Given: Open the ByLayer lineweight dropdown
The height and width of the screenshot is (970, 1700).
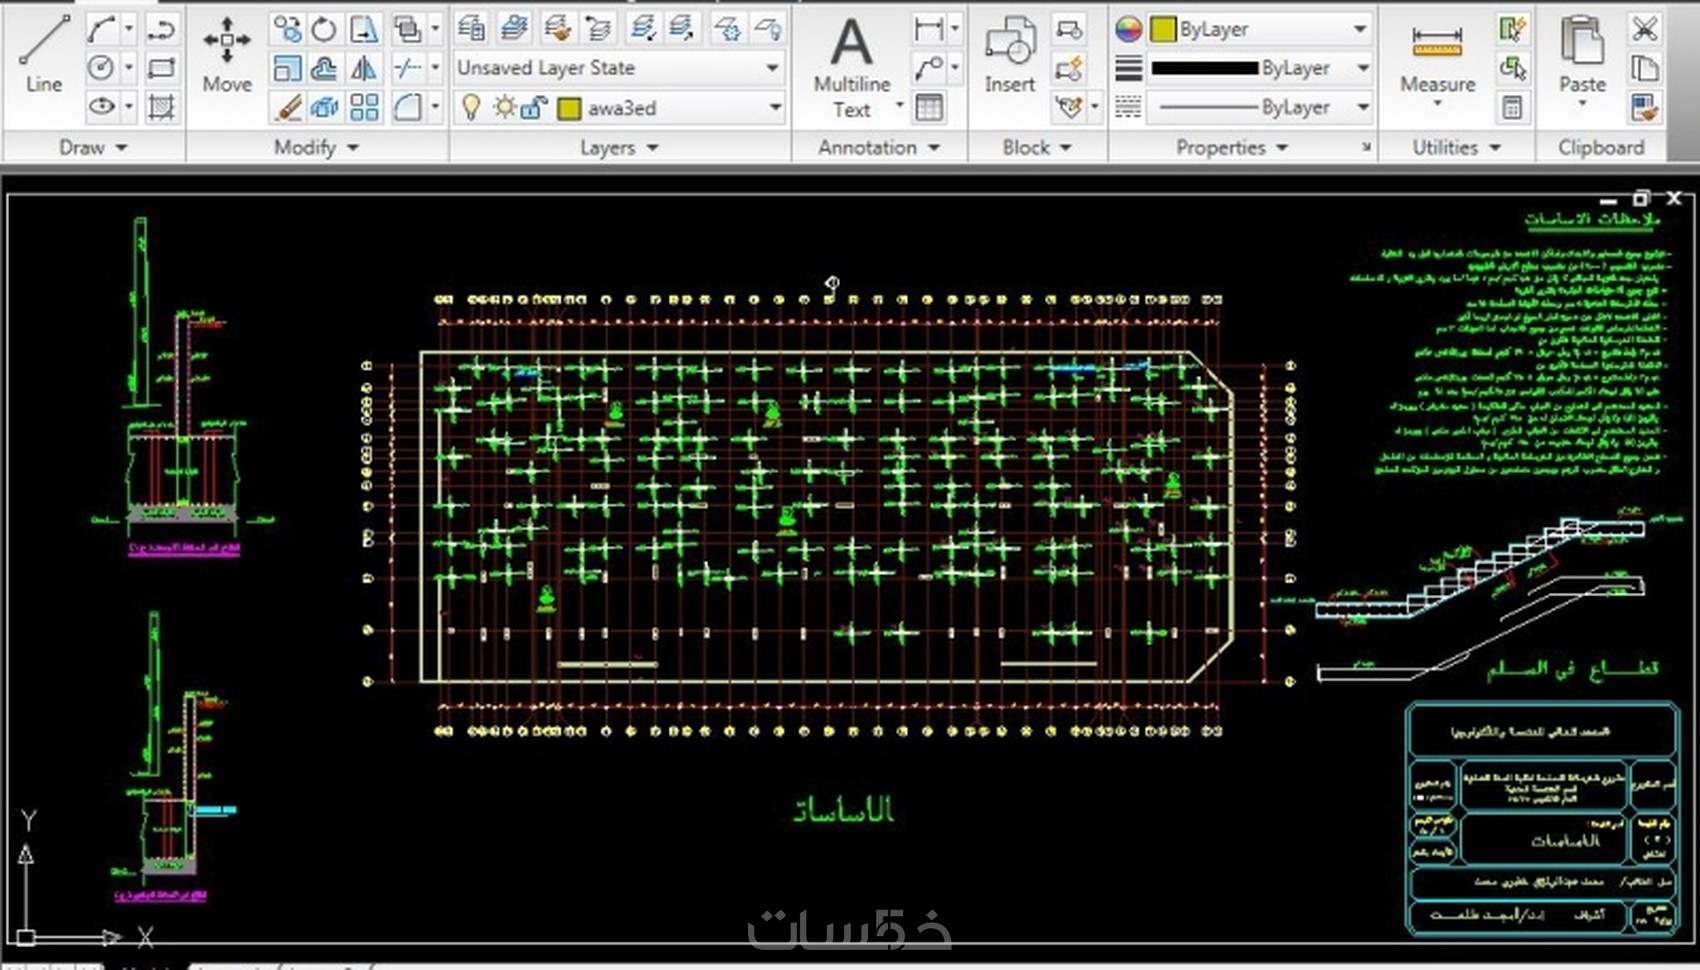Looking at the screenshot, I should click(x=1362, y=68).
